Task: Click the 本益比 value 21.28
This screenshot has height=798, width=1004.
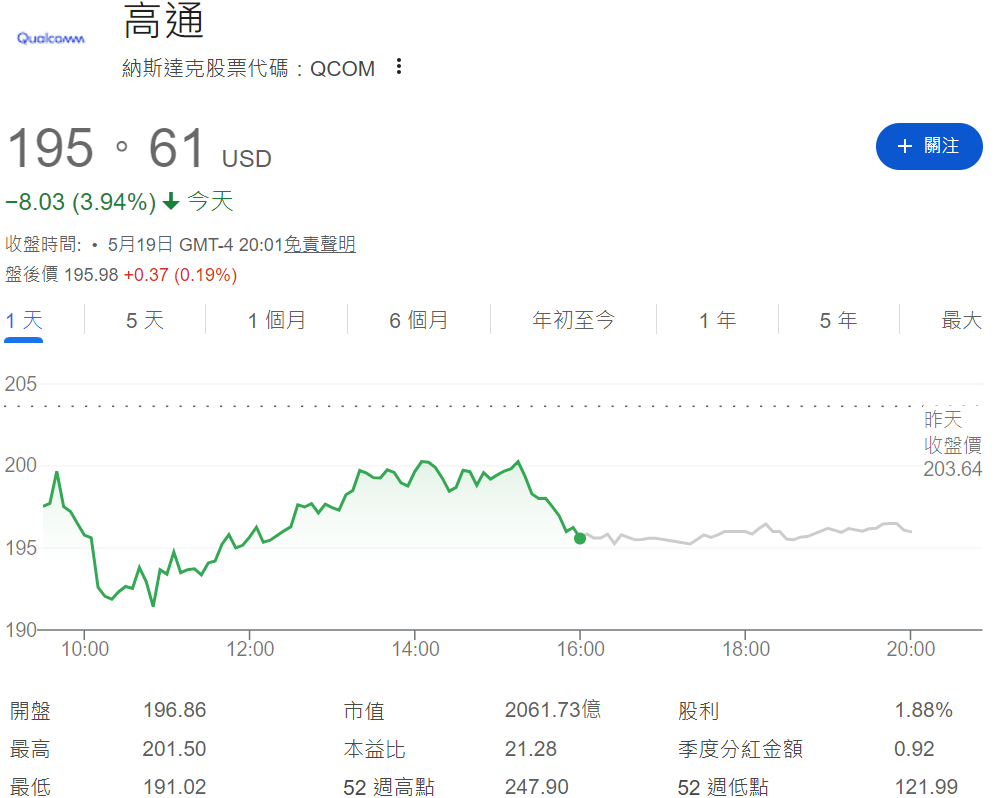Action: (x=531, y=749)
